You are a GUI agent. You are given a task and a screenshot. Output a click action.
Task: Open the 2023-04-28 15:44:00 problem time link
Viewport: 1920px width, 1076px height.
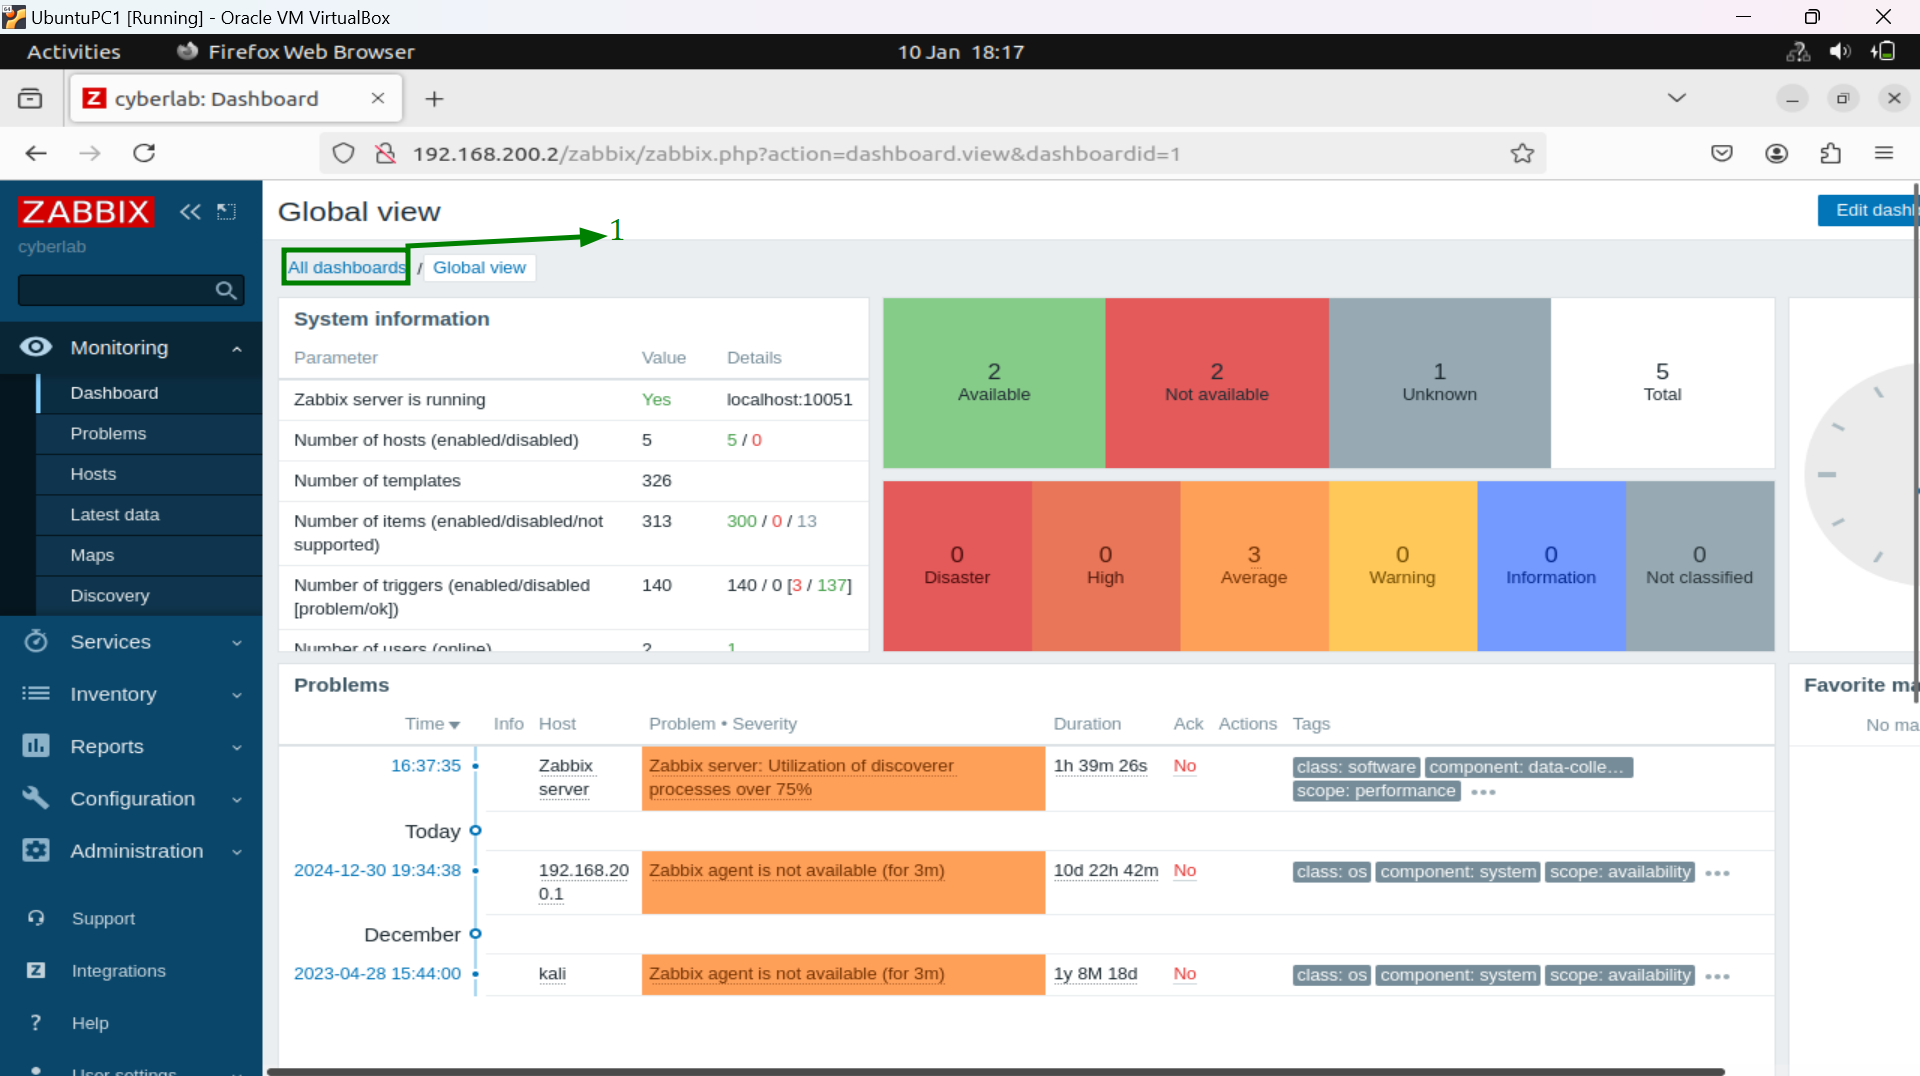tap(377, 973)
